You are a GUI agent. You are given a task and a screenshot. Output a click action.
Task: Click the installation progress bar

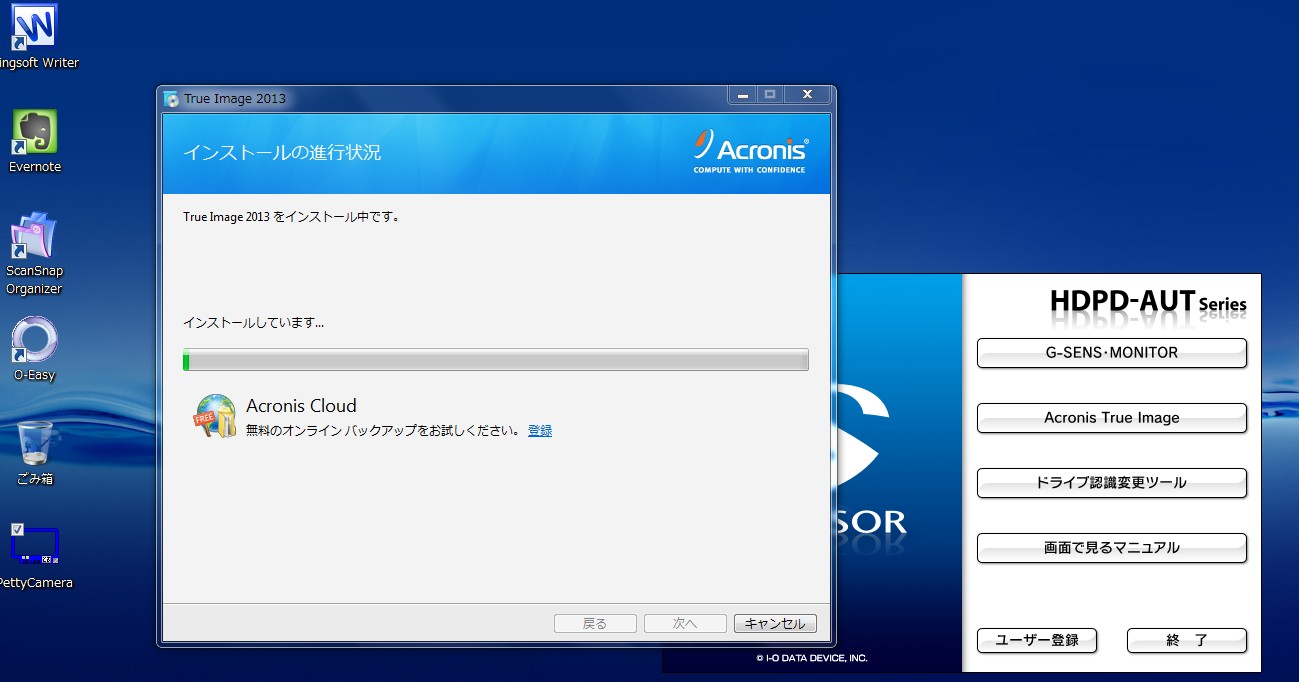coord(495,360)
